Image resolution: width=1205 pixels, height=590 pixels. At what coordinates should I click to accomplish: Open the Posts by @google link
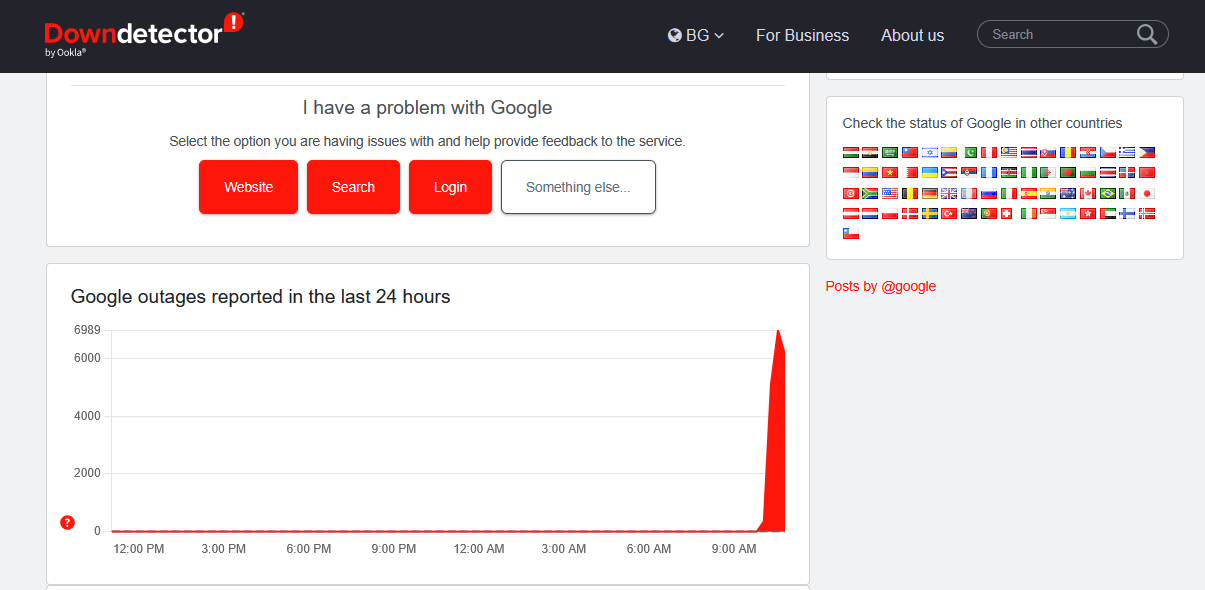click(x=880, y=286)
